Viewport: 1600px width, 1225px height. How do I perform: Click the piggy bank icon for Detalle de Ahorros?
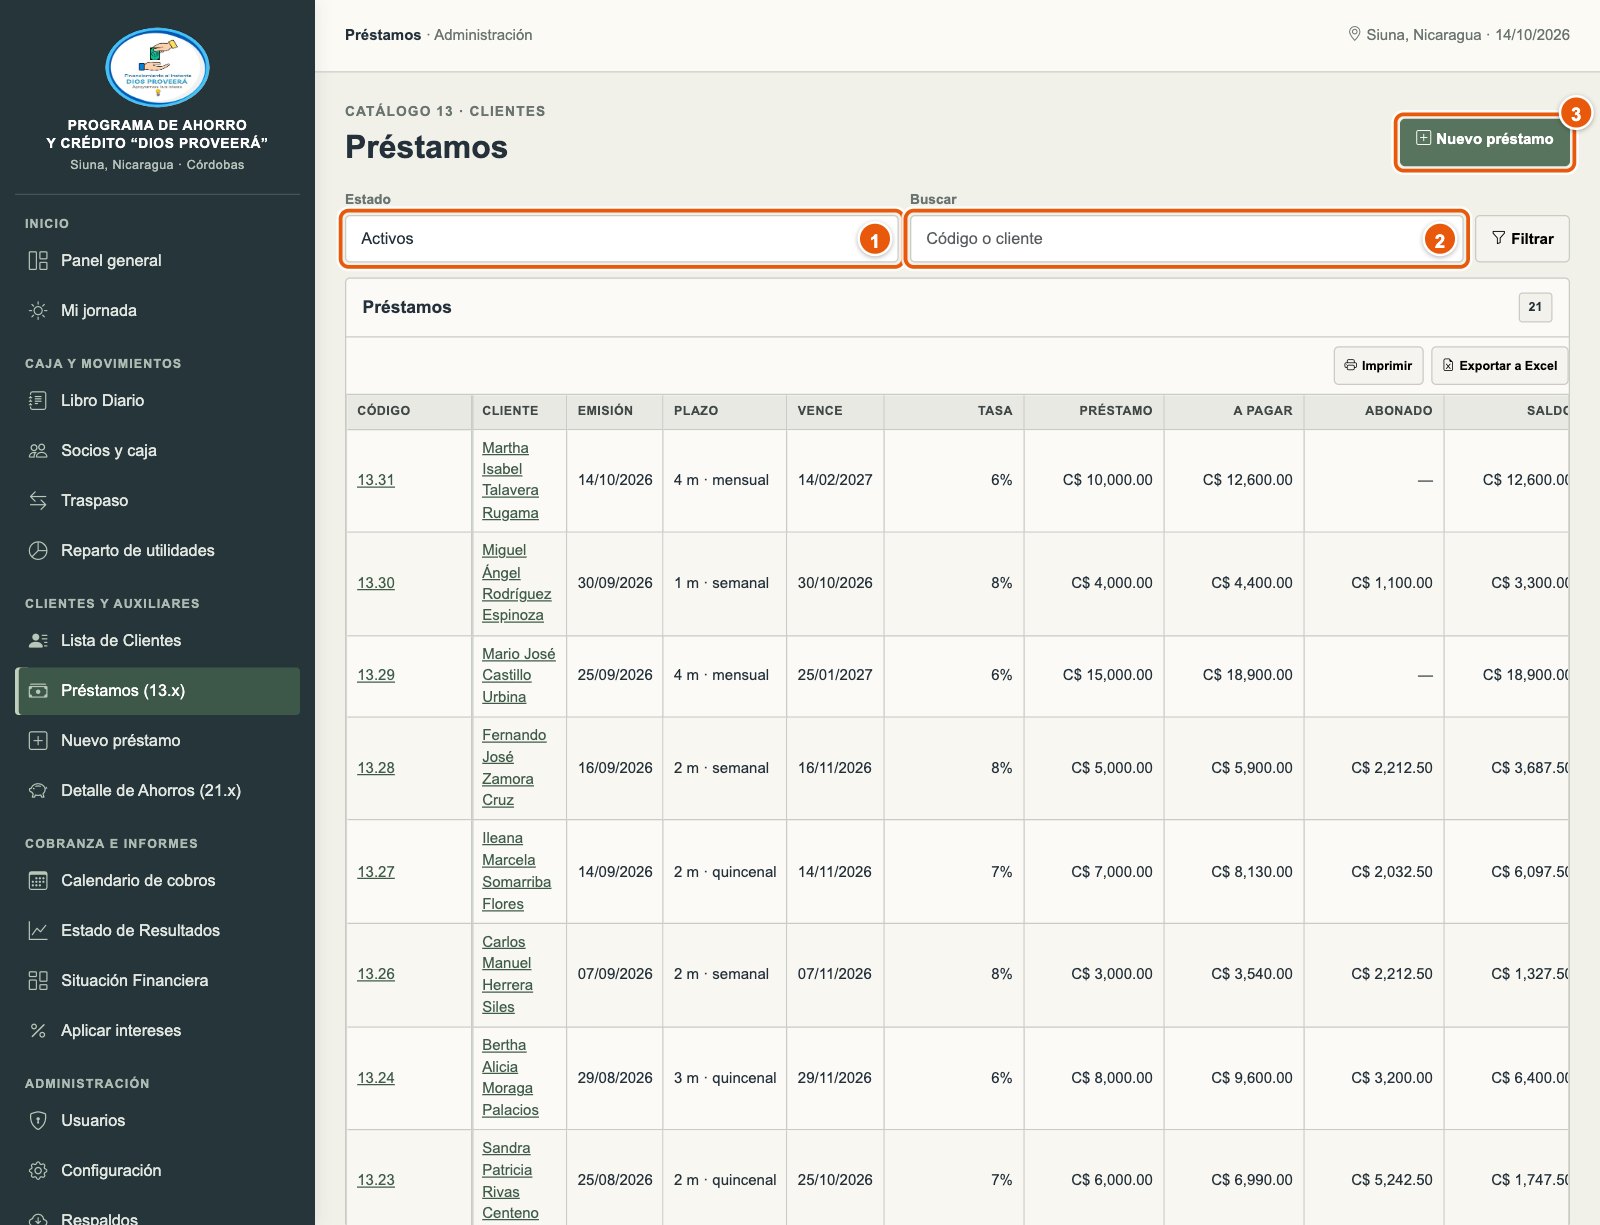pos(38,791)
